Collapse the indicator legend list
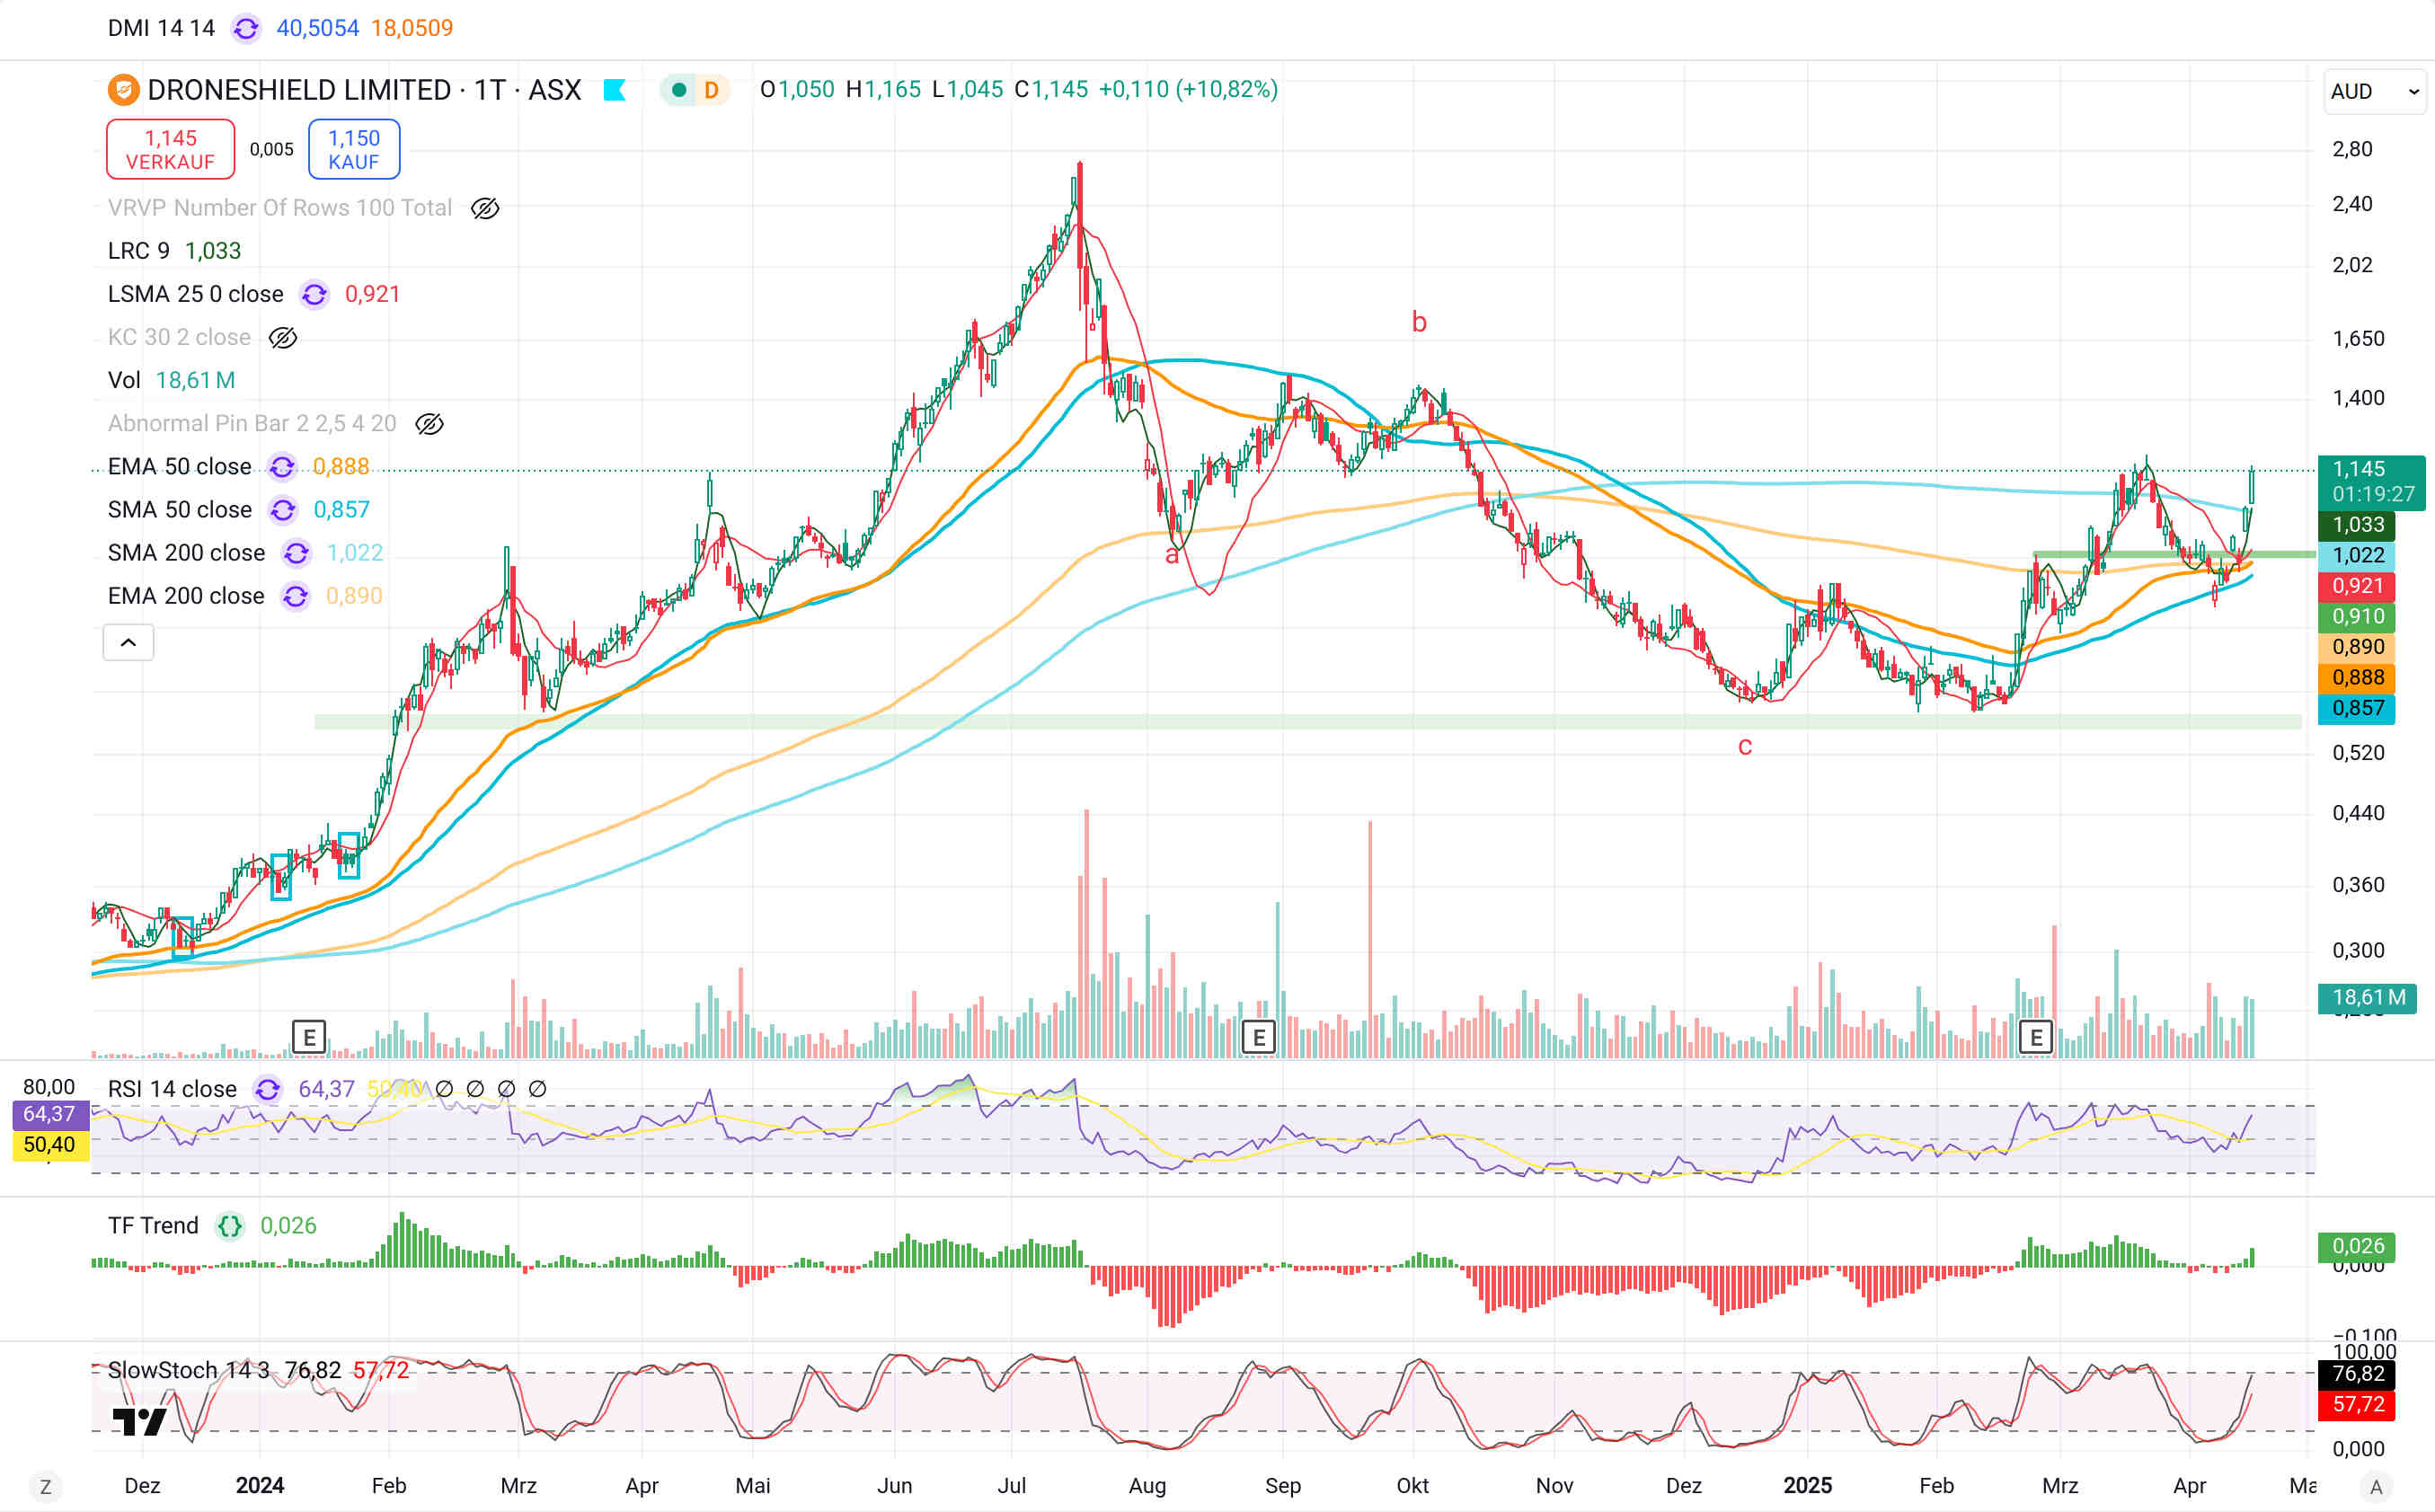The image size is (2435, 1512). click(128, 643)
